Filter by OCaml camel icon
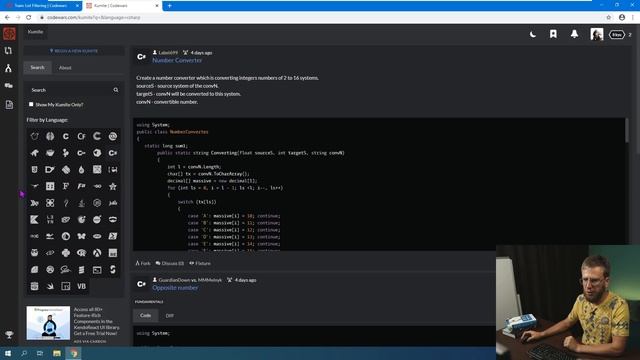The height and width of the screenshot is (360, 640). (x=50, y=236)
